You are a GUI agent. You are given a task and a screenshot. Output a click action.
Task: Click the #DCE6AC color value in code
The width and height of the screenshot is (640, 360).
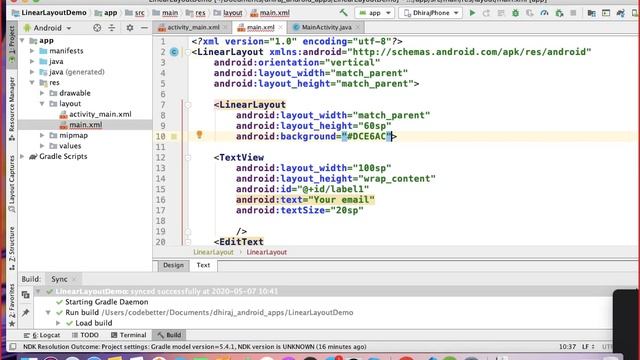[366, 136]
